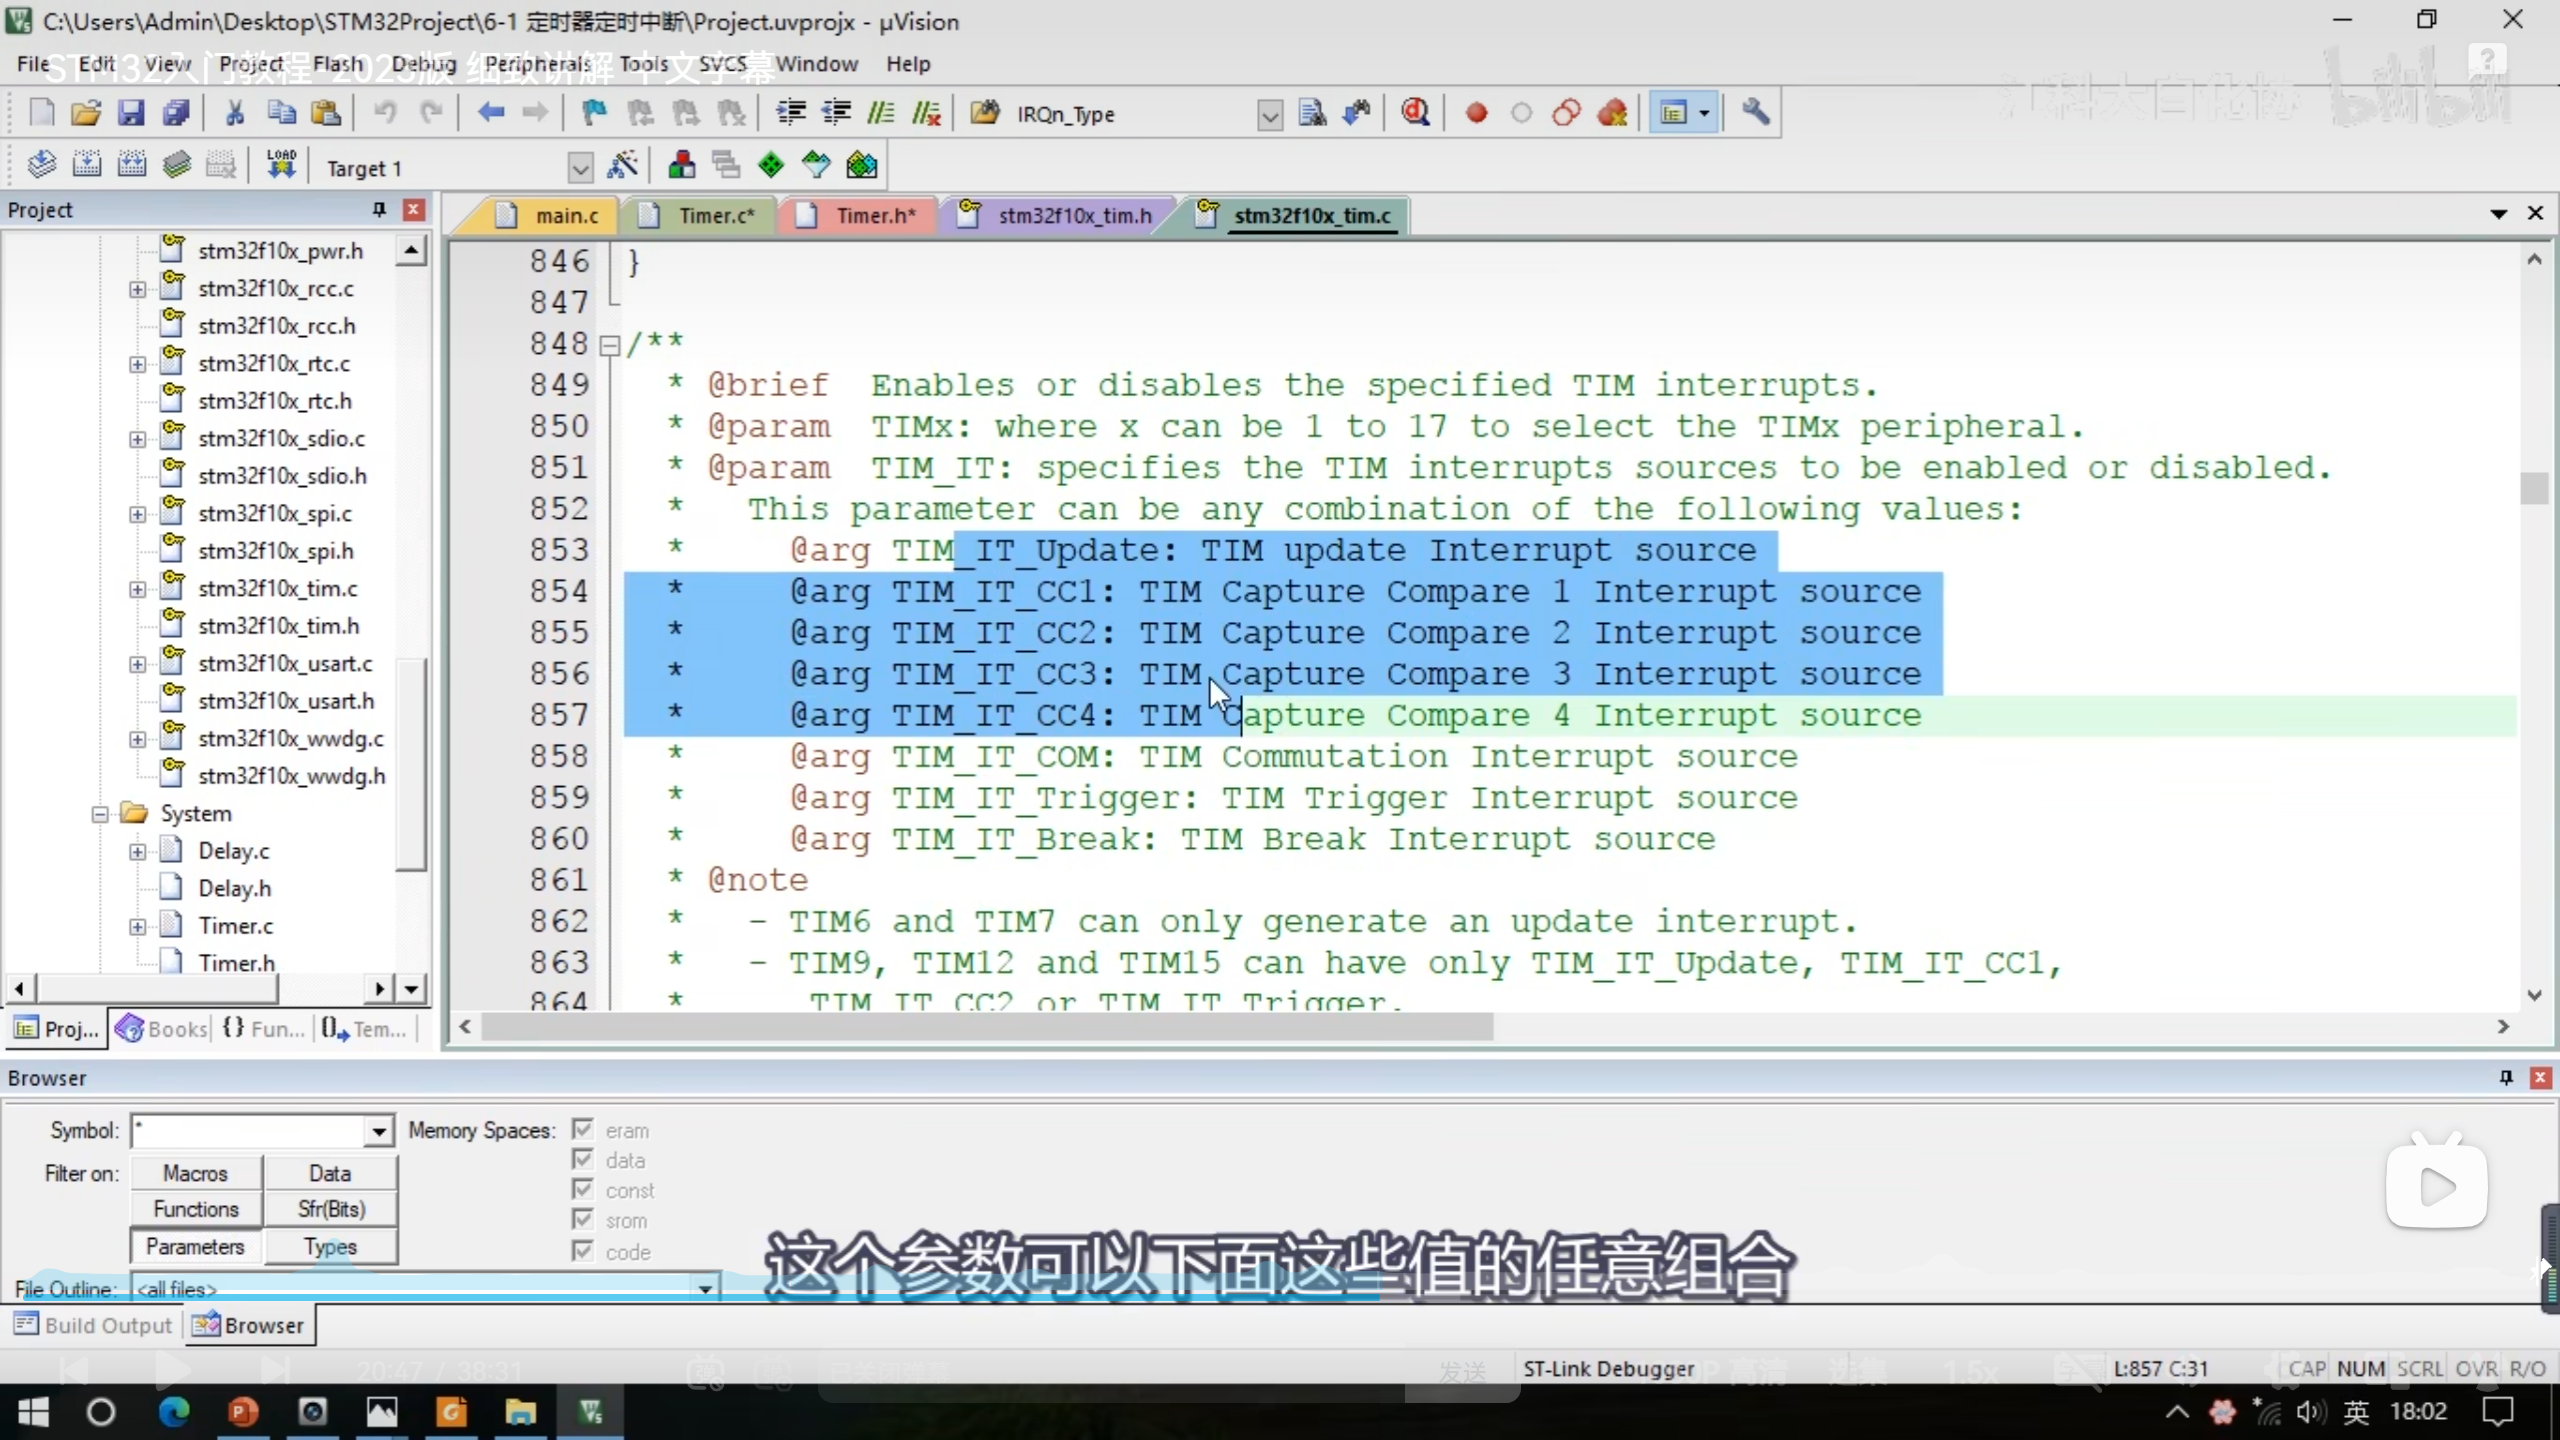
Task: Open the Build Output panel tab
Action: [x=94, y=1326]
